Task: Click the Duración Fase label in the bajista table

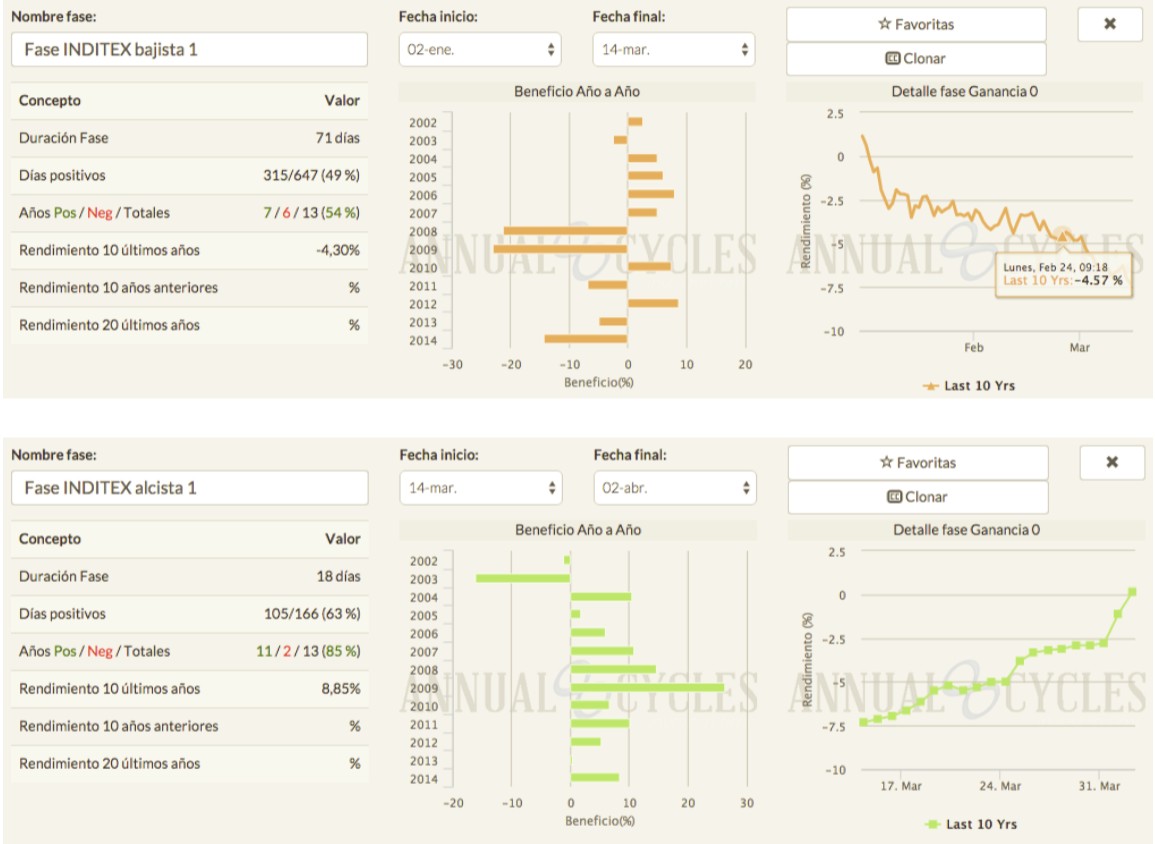Action: click(x=63, y=138)
